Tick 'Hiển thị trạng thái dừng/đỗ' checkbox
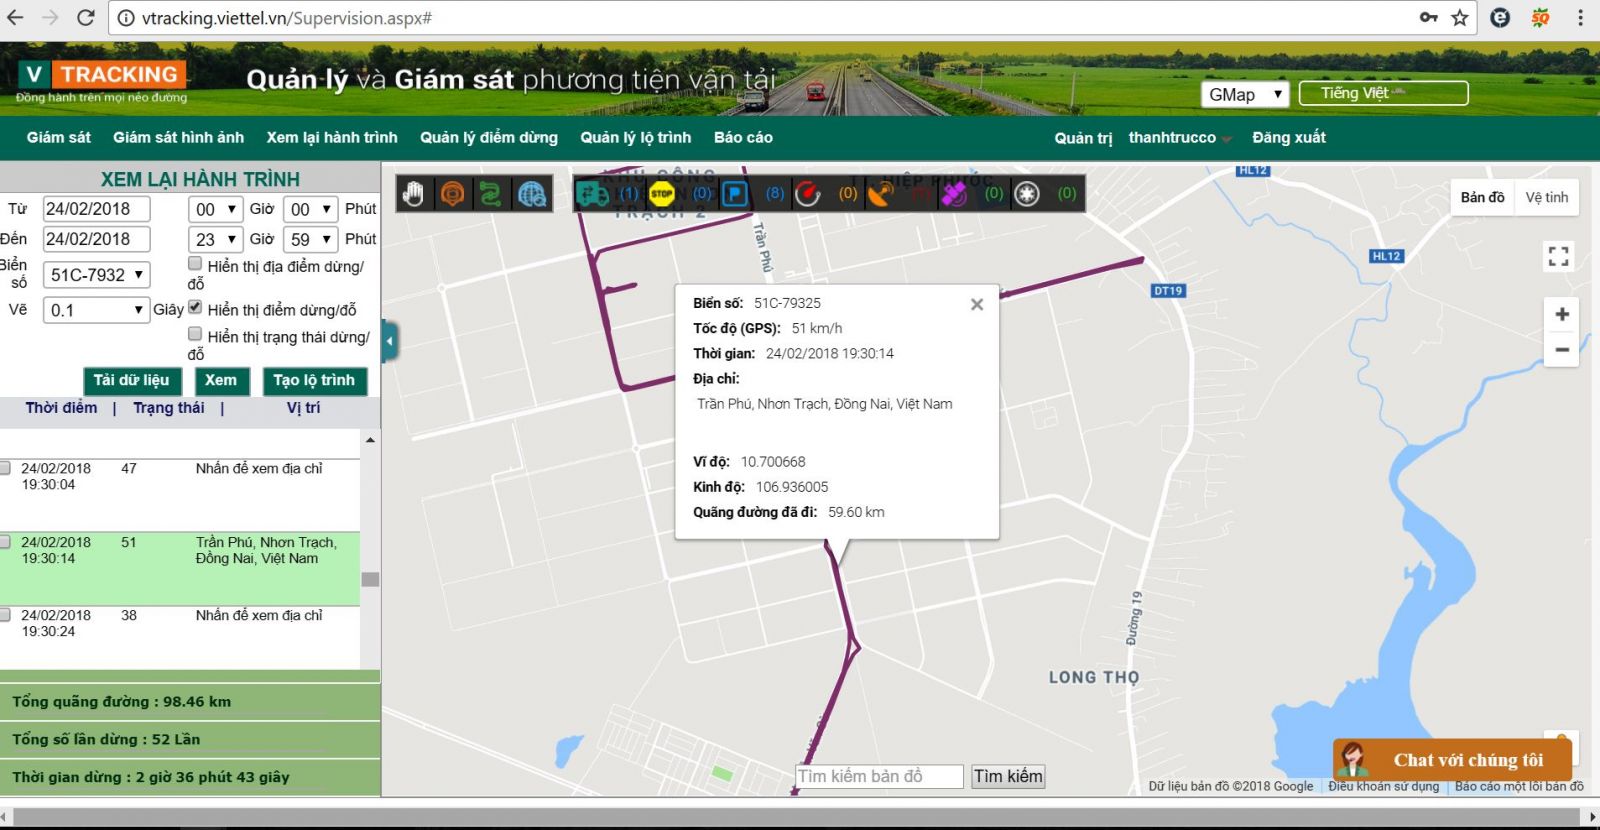The image size is (1600, 830). [195, 334]
